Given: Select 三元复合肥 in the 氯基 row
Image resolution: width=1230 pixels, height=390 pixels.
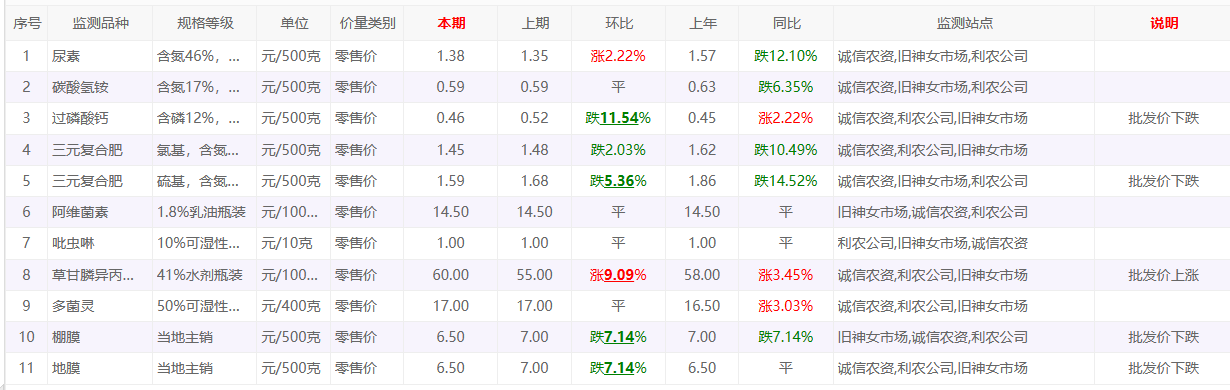Looking at the screenshot, I should pos(88,150).
